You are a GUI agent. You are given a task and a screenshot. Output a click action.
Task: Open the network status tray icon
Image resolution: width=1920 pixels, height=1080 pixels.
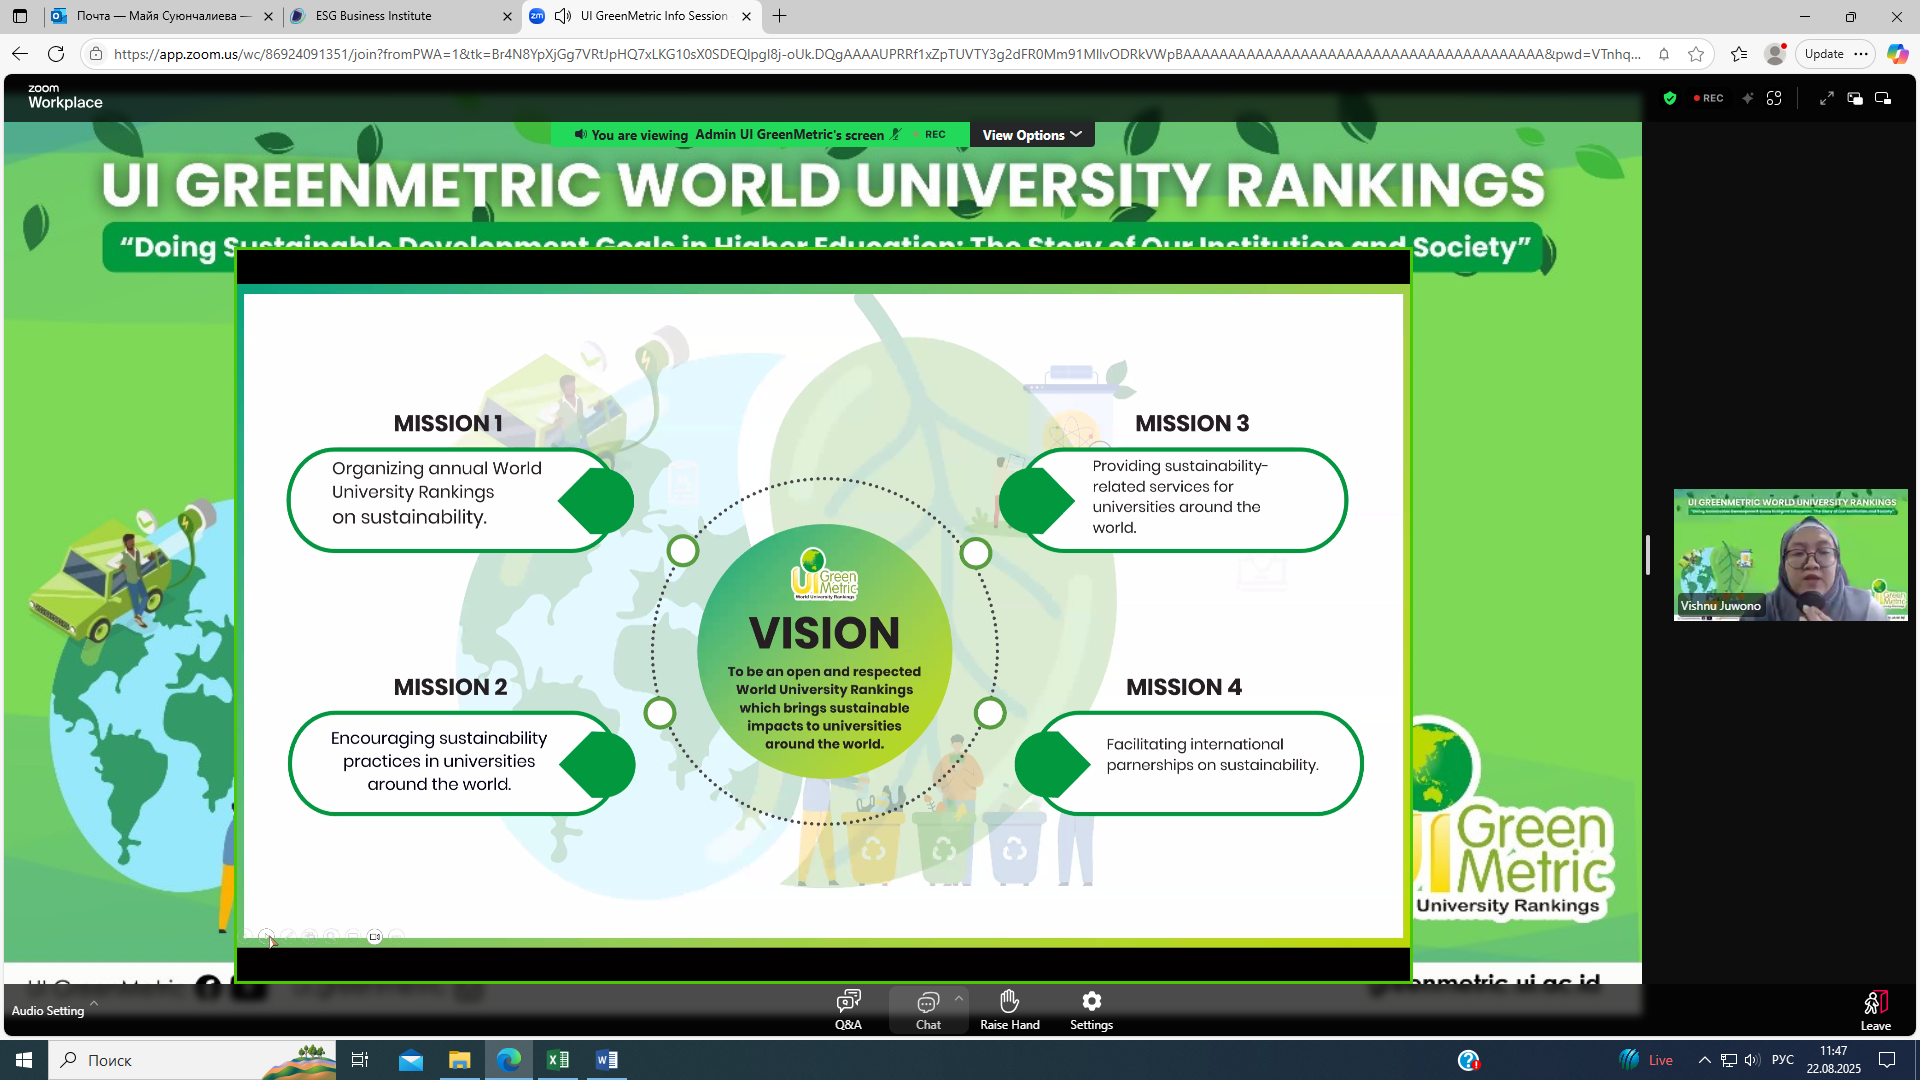[x=1728, y=1060]
